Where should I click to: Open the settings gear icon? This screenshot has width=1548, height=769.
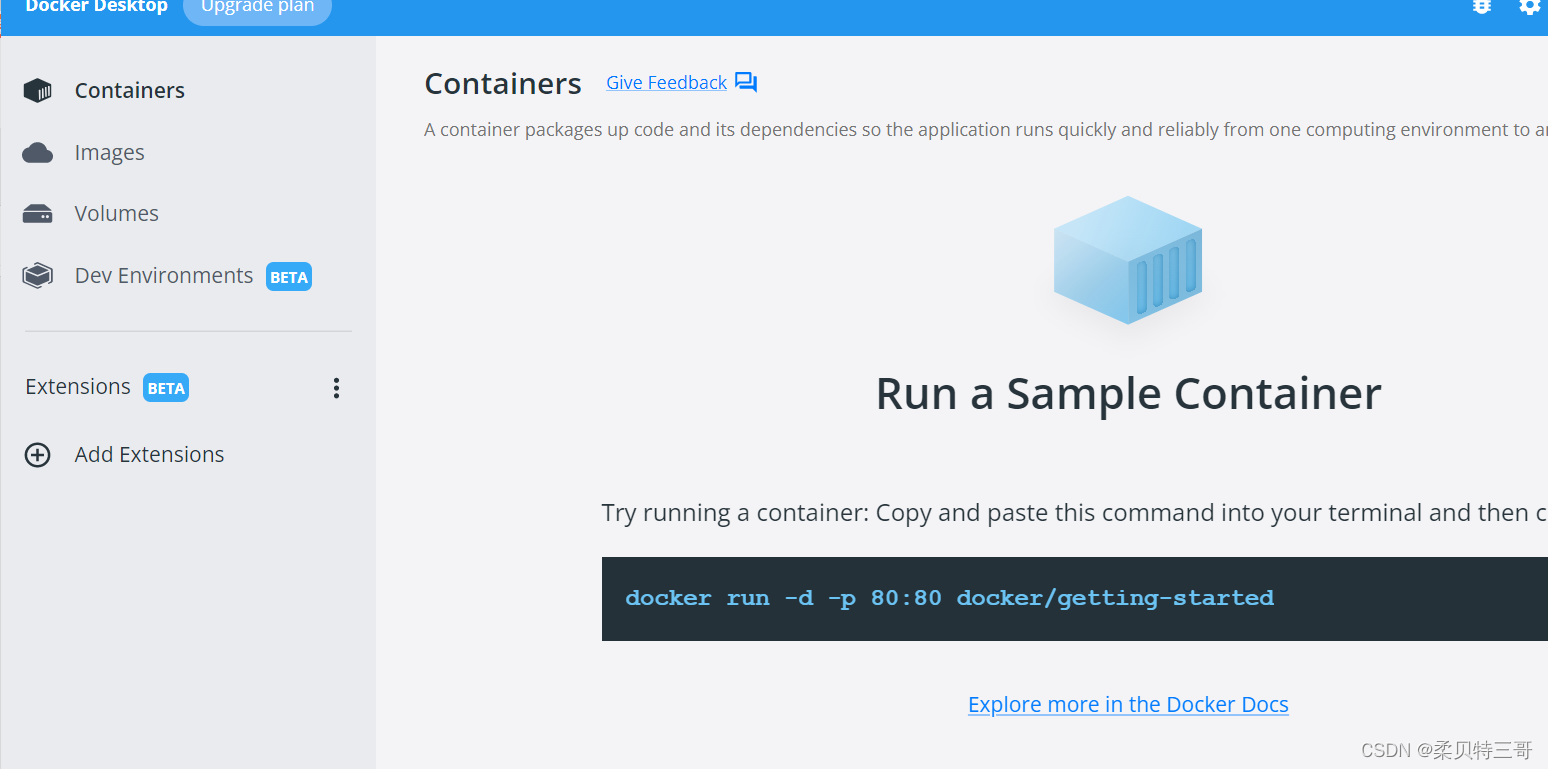(1530, 7)
